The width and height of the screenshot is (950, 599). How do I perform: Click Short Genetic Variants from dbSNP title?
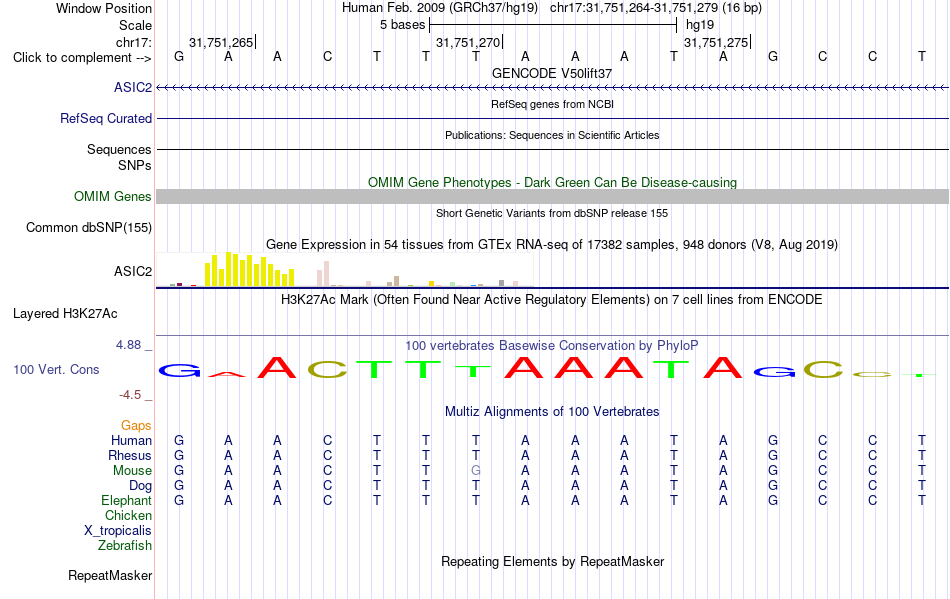(552, 213)
